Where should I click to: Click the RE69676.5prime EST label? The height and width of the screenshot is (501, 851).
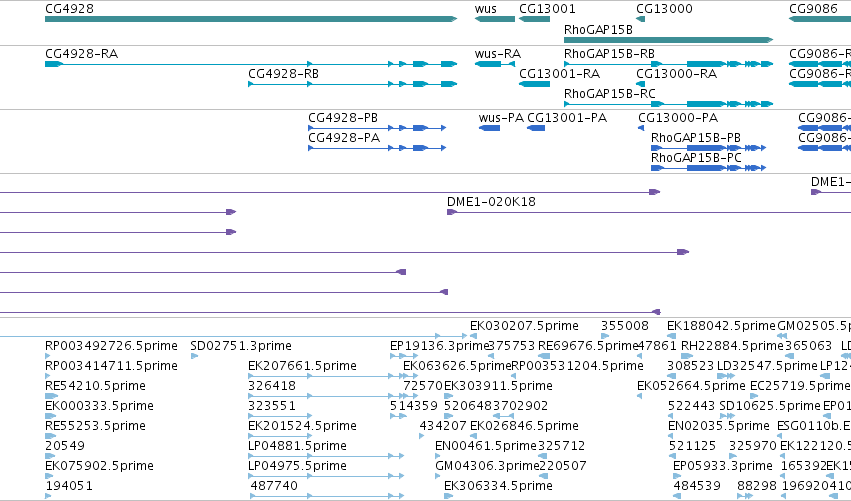(x=588, y=346)
